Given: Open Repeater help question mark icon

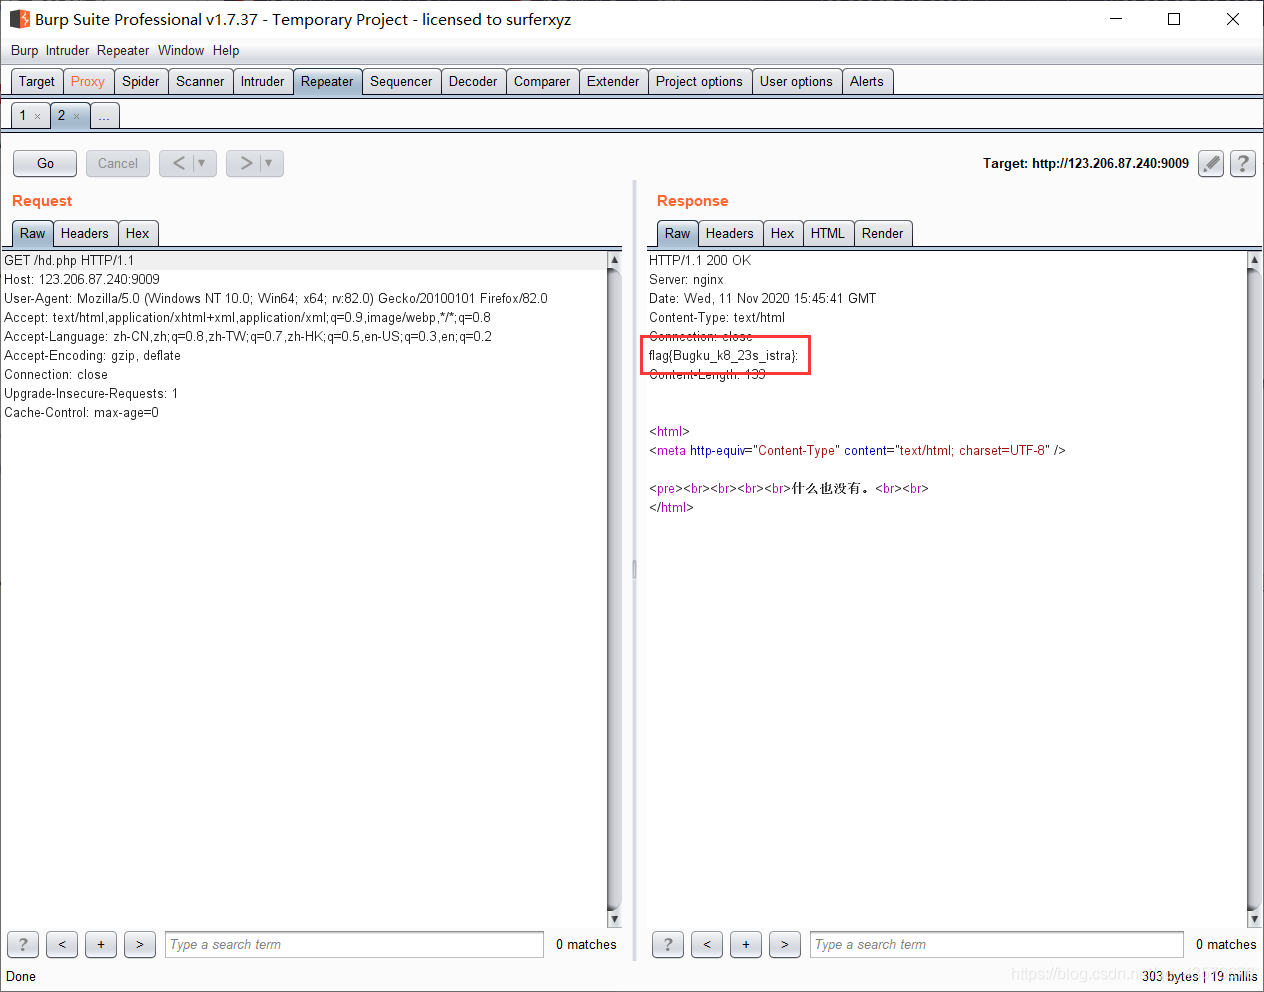Looking at the screenshot, I should point(1243,163).
